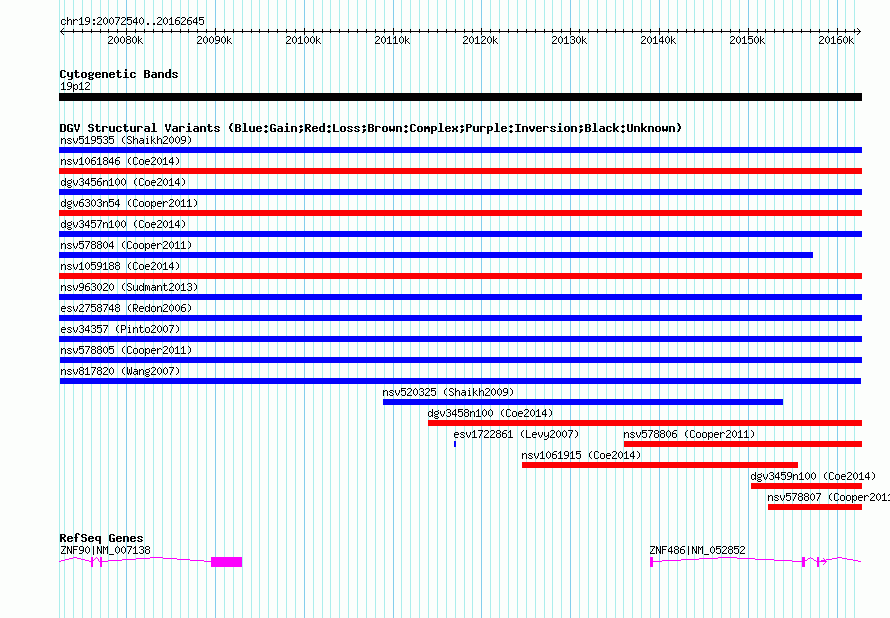The image size is (890, 618).
Task: Click the chr19:20072540..20162645 coordinates text
Action: [132, 21]
